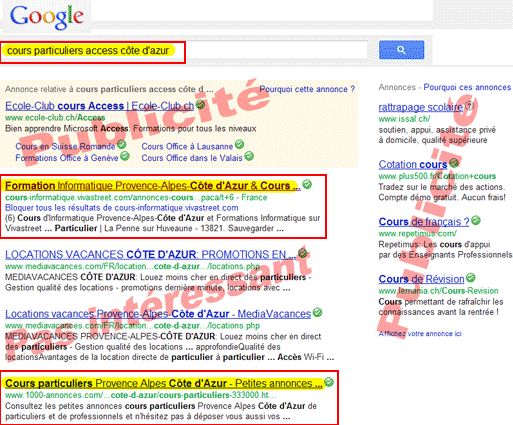Screen dimensions: 513x425
Task: Block all results from cours-informatique.vivastreet.com
Action: pyautogui.click(x=122, y=208)
